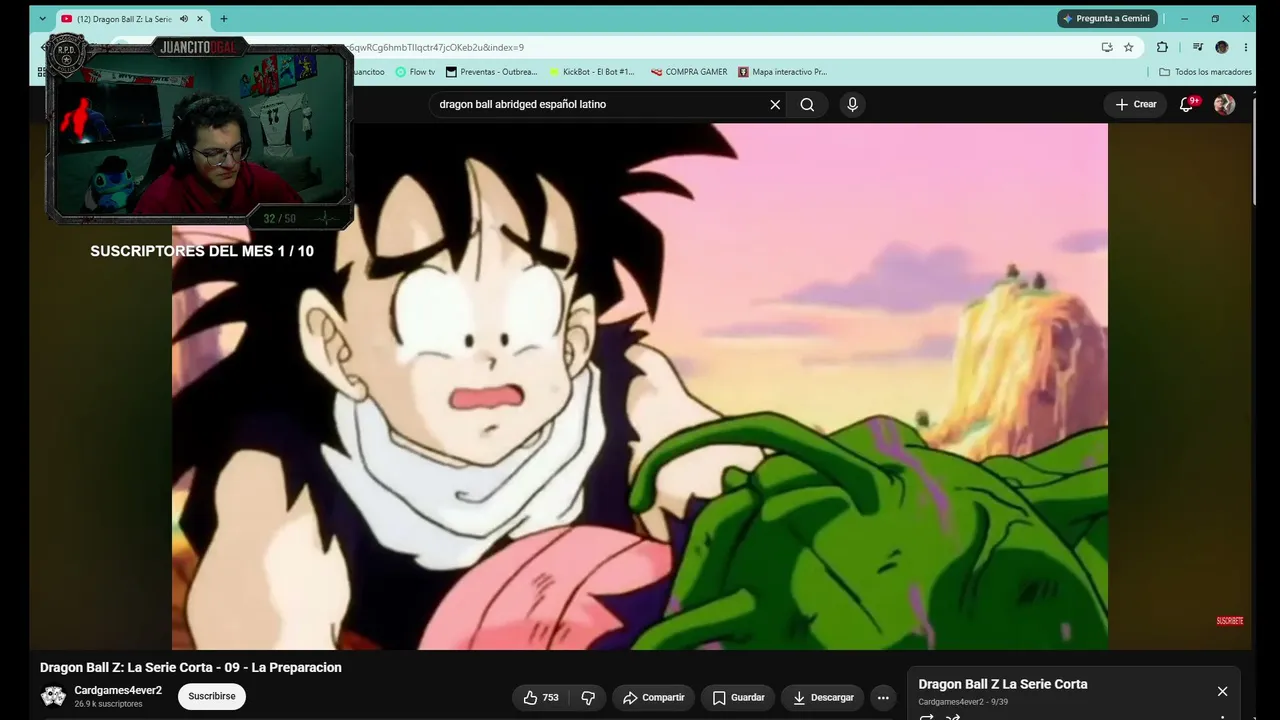
Task: Open YouTube notifications bell
Action: pos(1187,104)
